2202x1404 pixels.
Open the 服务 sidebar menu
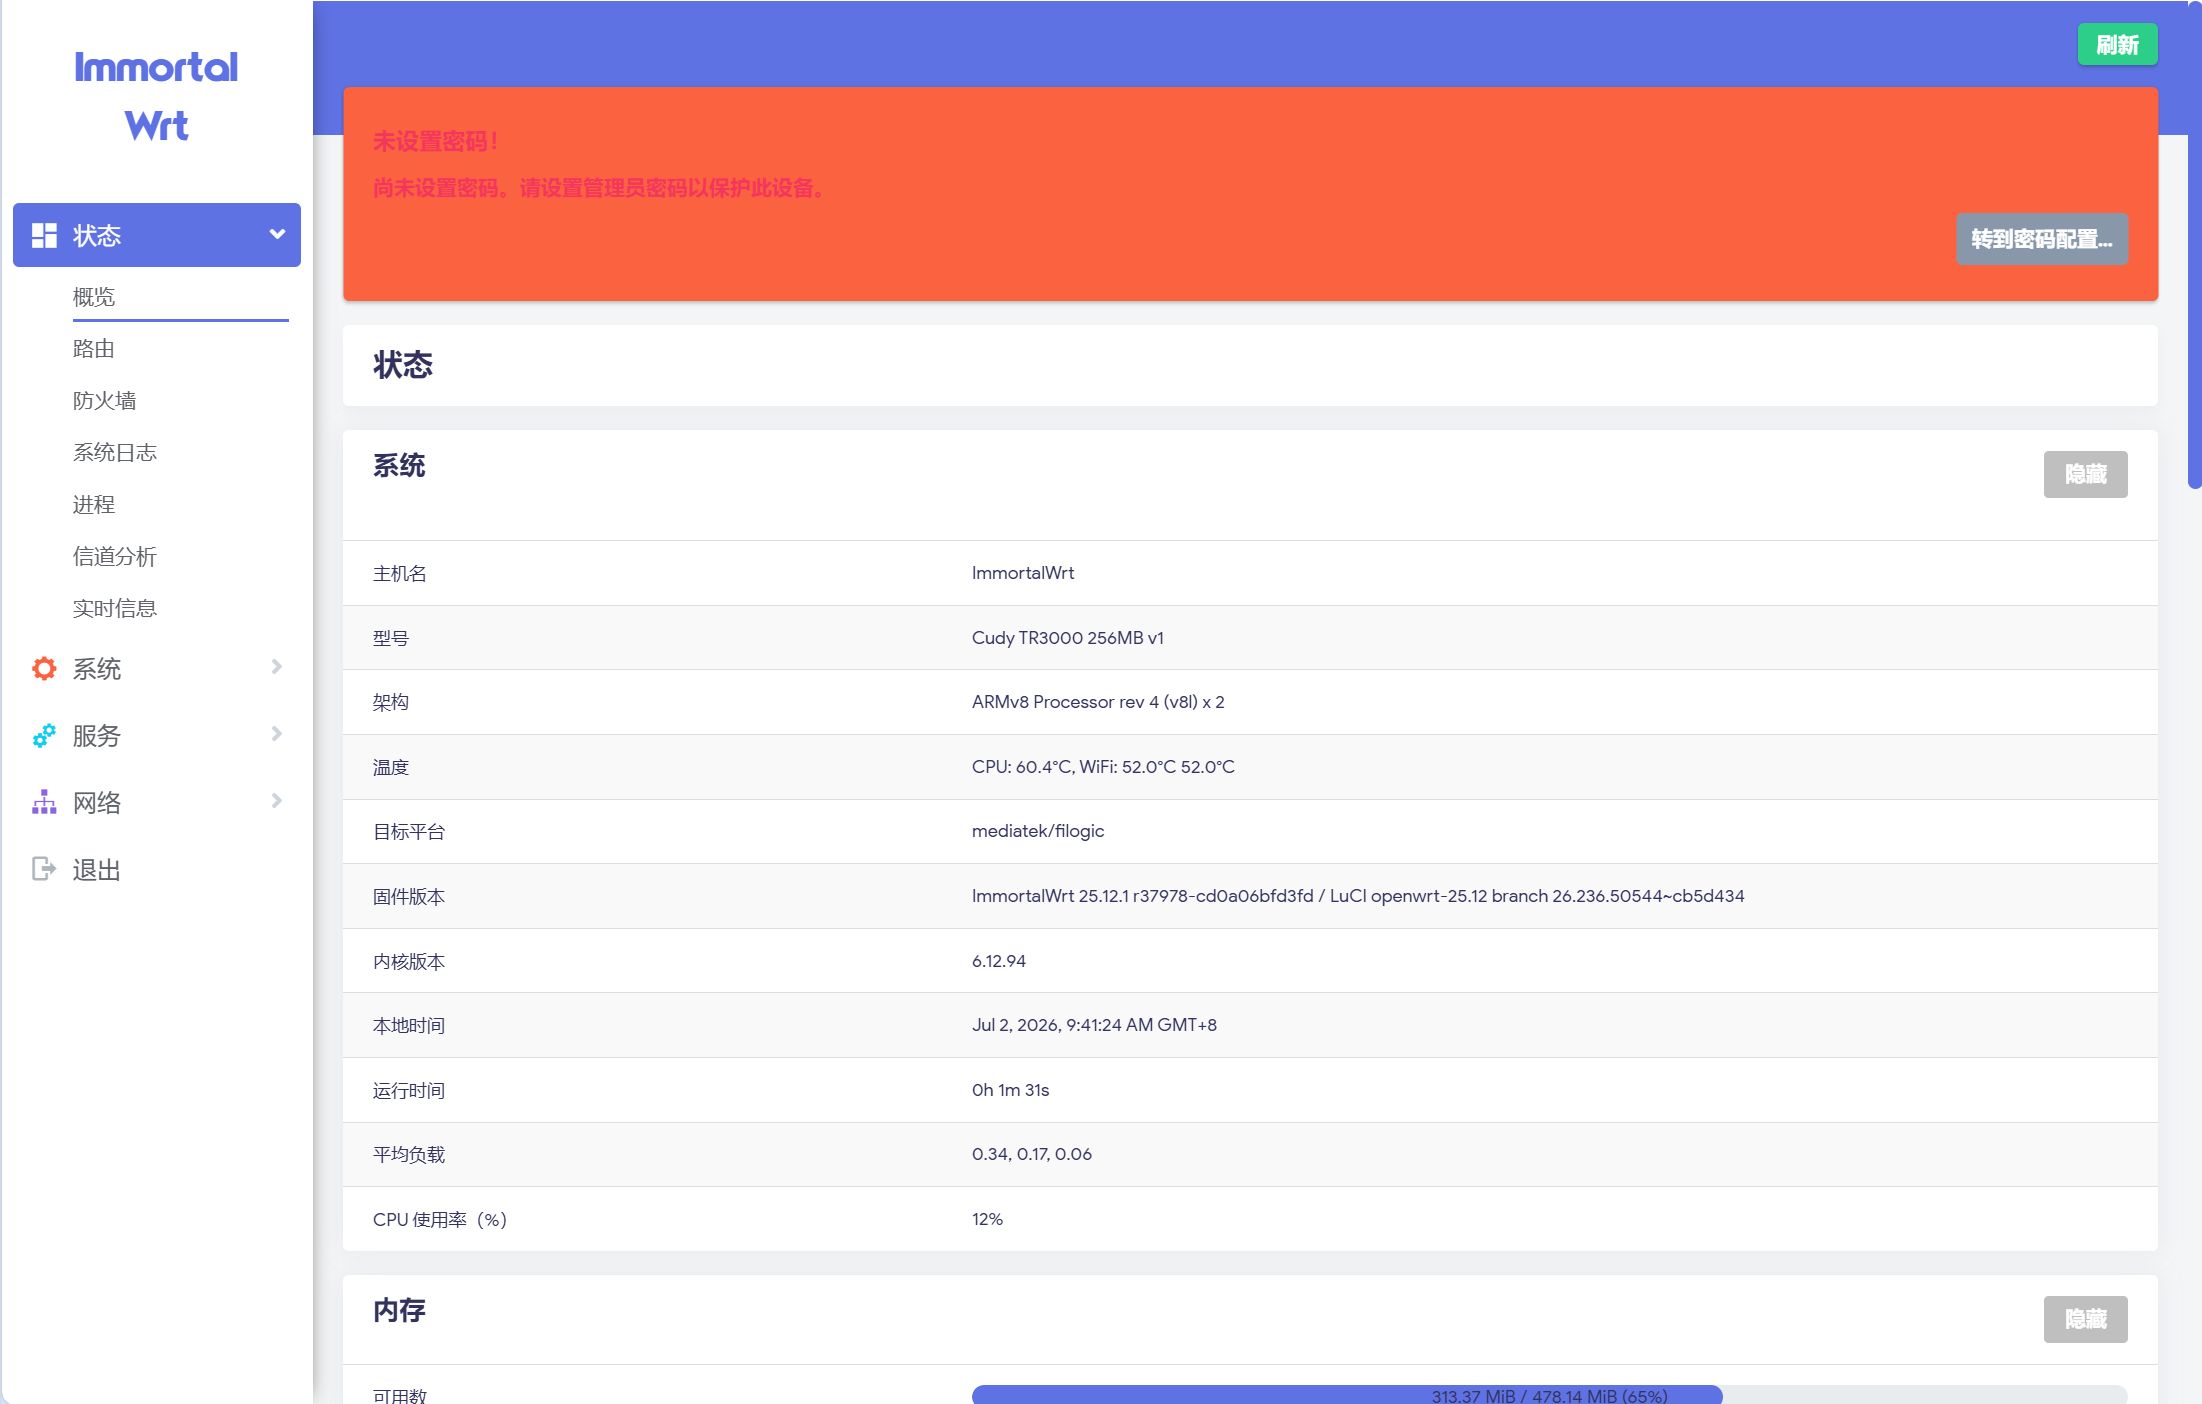157,735
